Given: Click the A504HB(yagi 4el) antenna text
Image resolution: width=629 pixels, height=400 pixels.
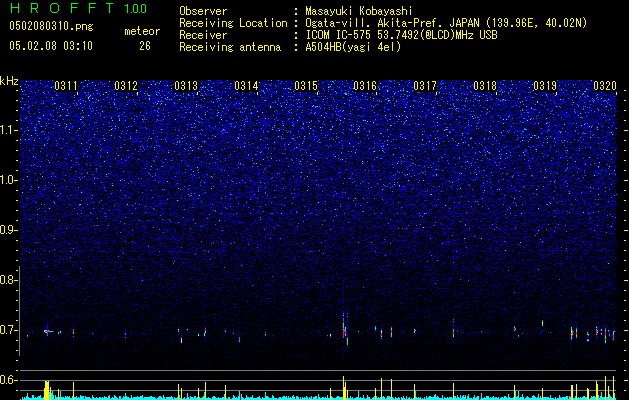Looking at the screenshot, I should 353,47.
